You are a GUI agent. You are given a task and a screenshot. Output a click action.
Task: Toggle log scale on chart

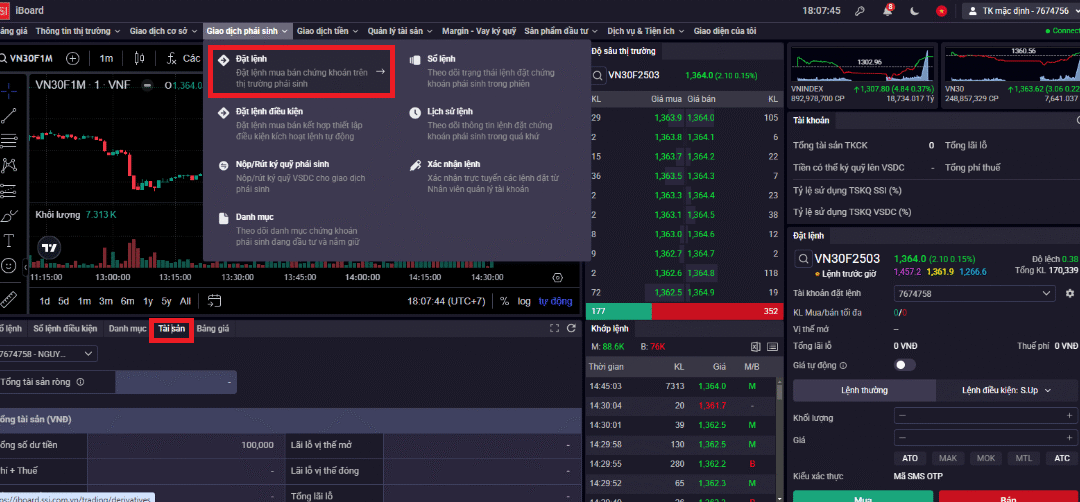[523, 301]
